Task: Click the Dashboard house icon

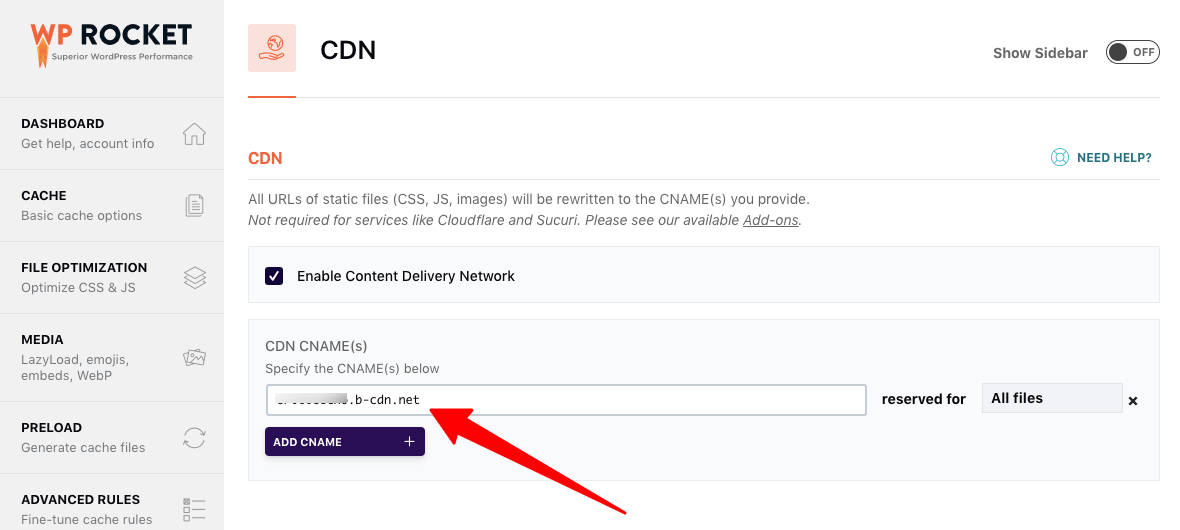Action: [x=194, y=134]
